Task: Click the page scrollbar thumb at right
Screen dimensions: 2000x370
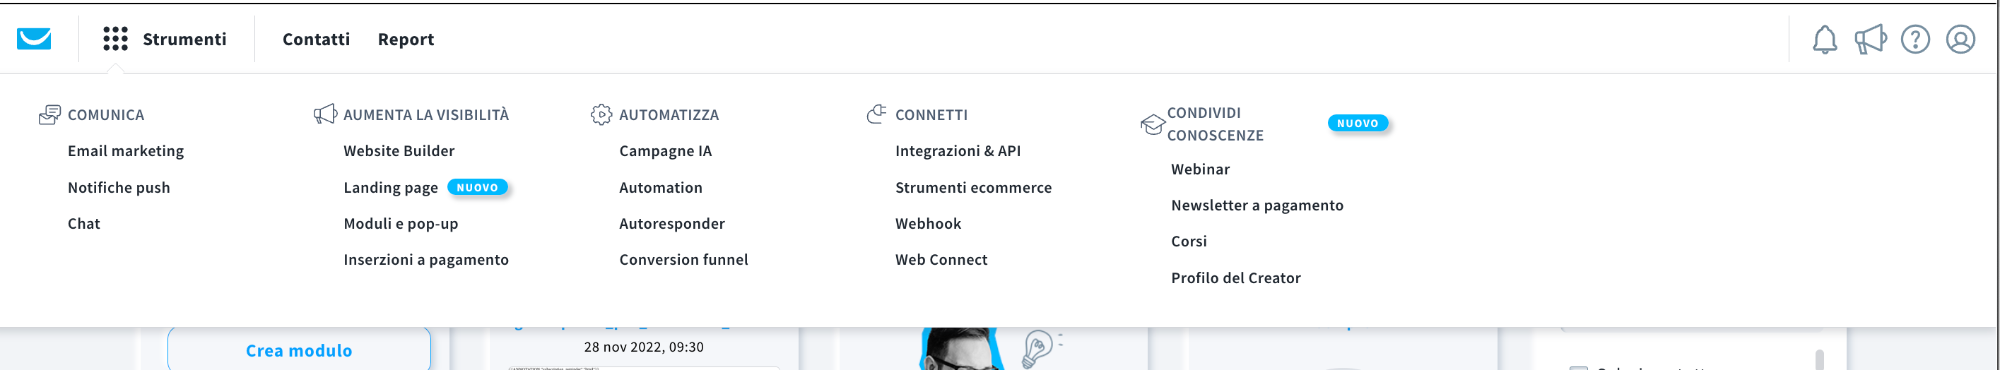Action: 1819,359
